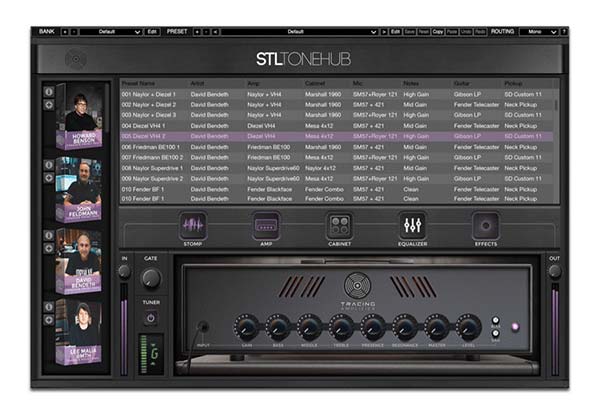
Task: Click the Level knob on amp
Action: point(468,327)
